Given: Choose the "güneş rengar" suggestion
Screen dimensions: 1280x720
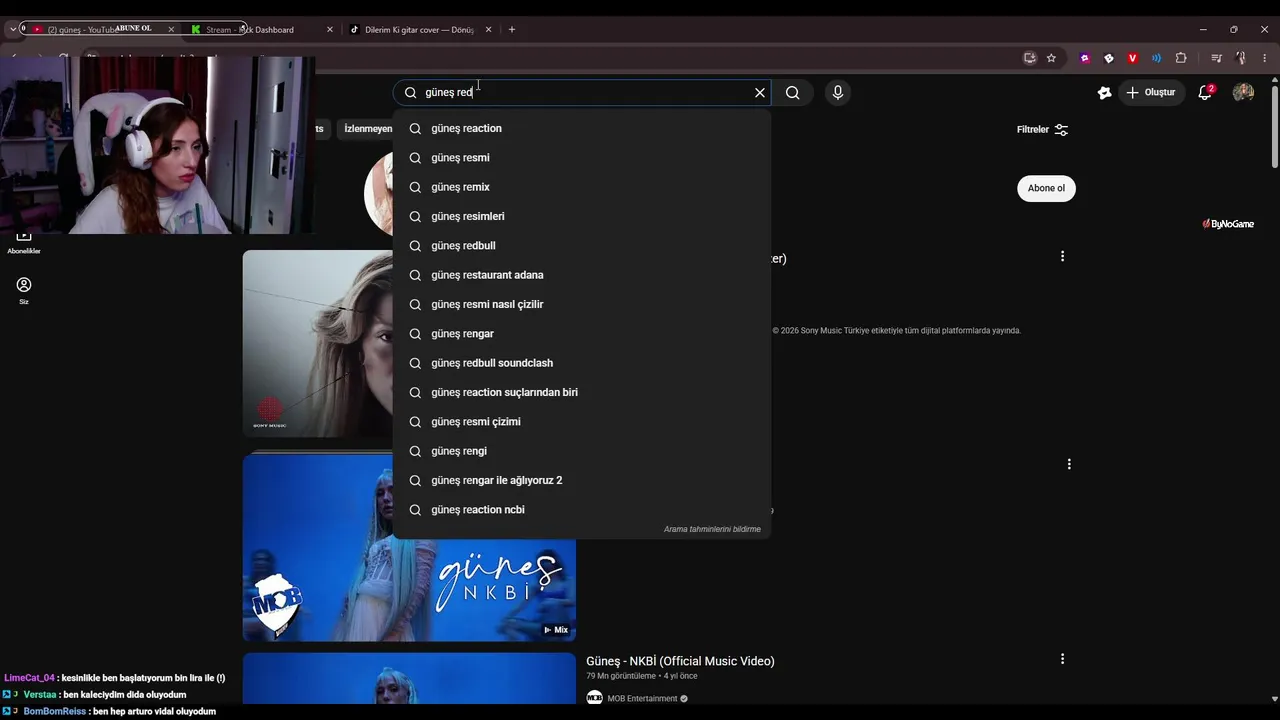Looking at the screenshot, I should (x=582, y=334).
